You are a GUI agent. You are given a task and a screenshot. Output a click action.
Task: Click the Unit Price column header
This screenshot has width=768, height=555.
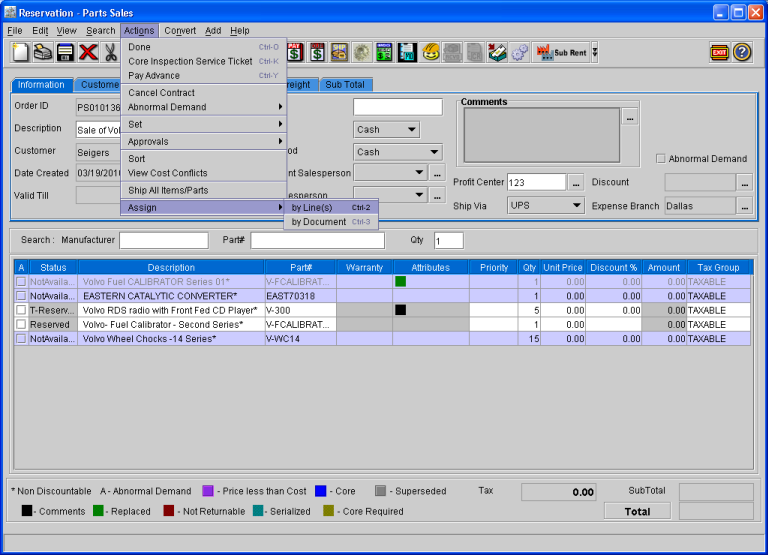click(563, 267)
